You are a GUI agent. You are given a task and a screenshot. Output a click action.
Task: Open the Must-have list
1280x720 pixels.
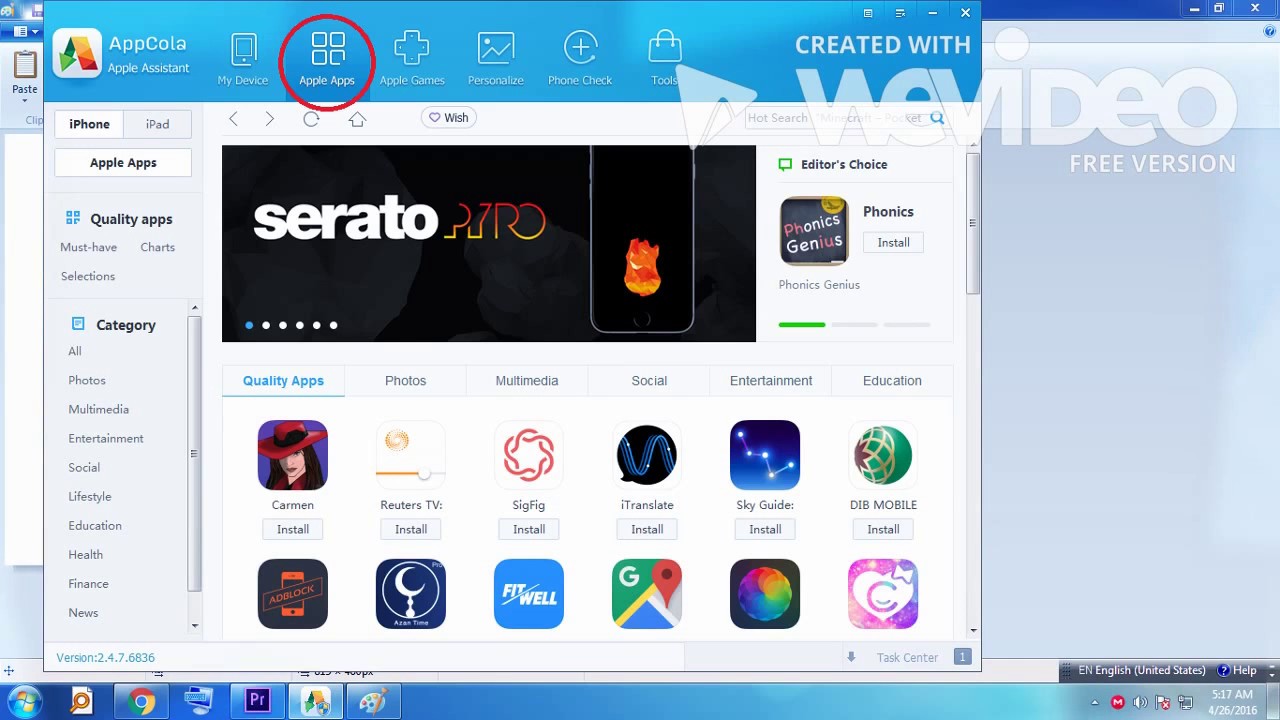88,247
